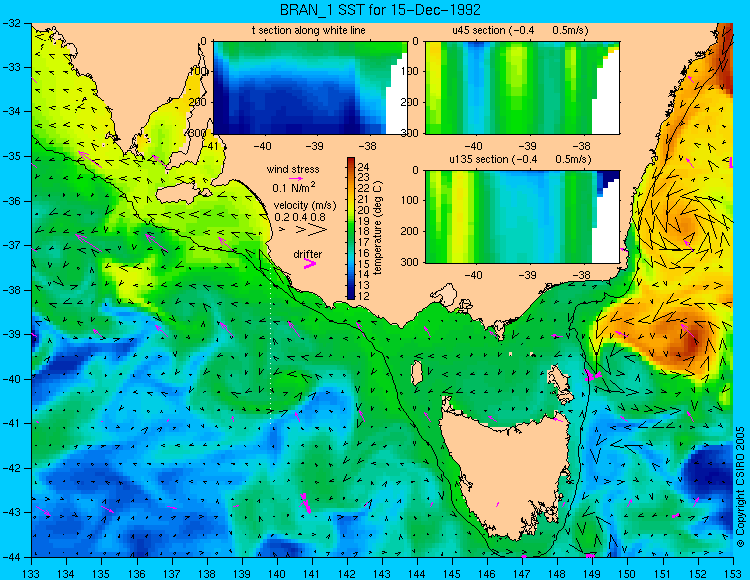Click the -44 latitude axis label
The image size is (750, 580).
11,557
